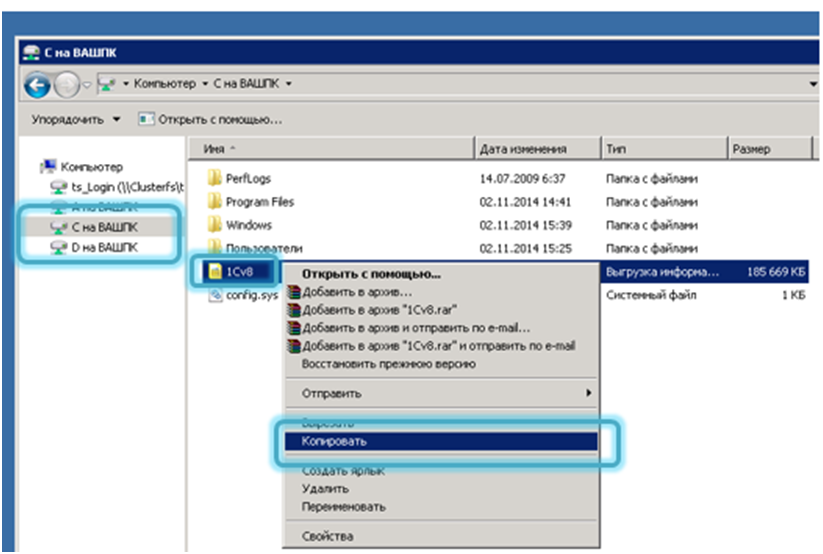
Task: Click size 185 669 КБ of 1Cv8
Action: (776, 271)
